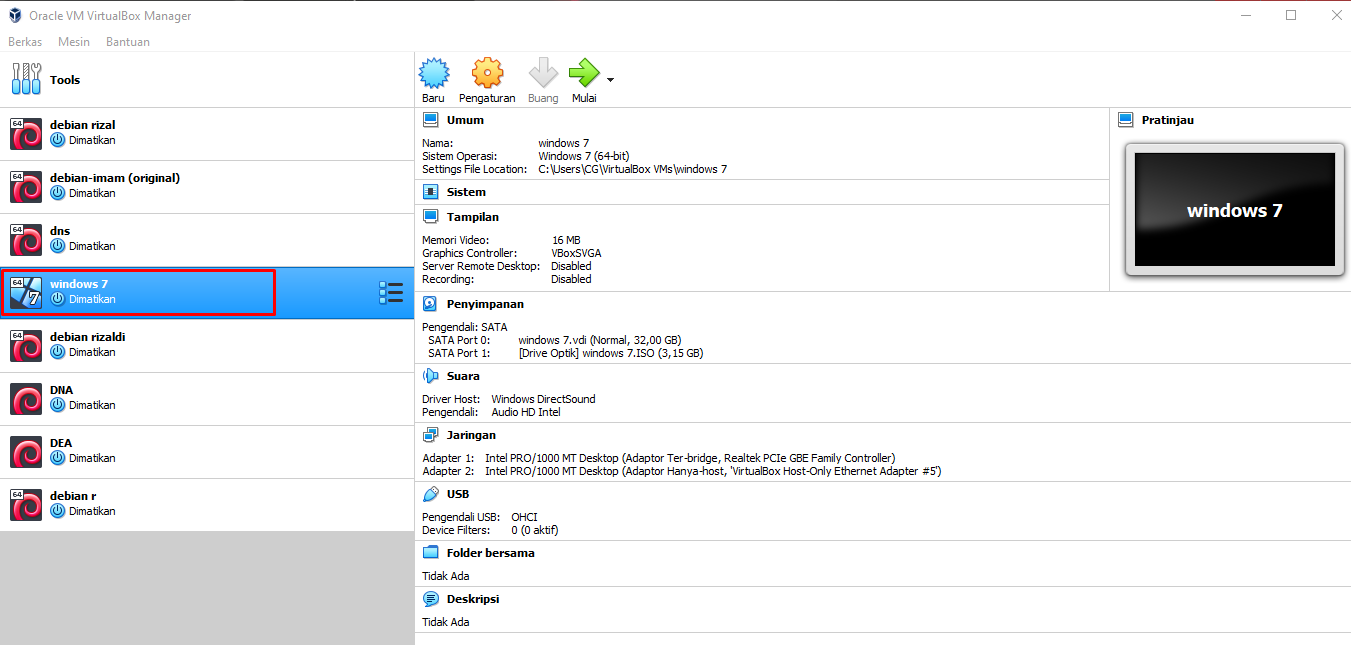Click the Jaringan network icon

point(430,435)
